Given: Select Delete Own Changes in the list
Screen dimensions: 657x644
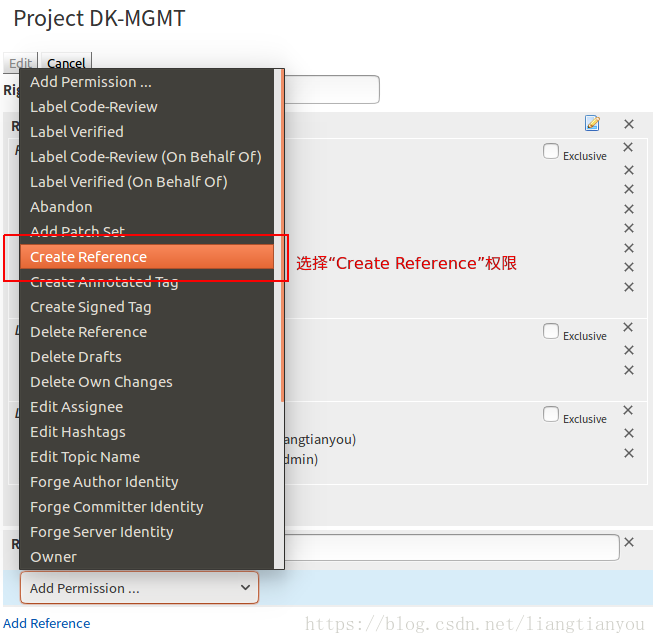Looking at the screenshot, I should point(147,382).
